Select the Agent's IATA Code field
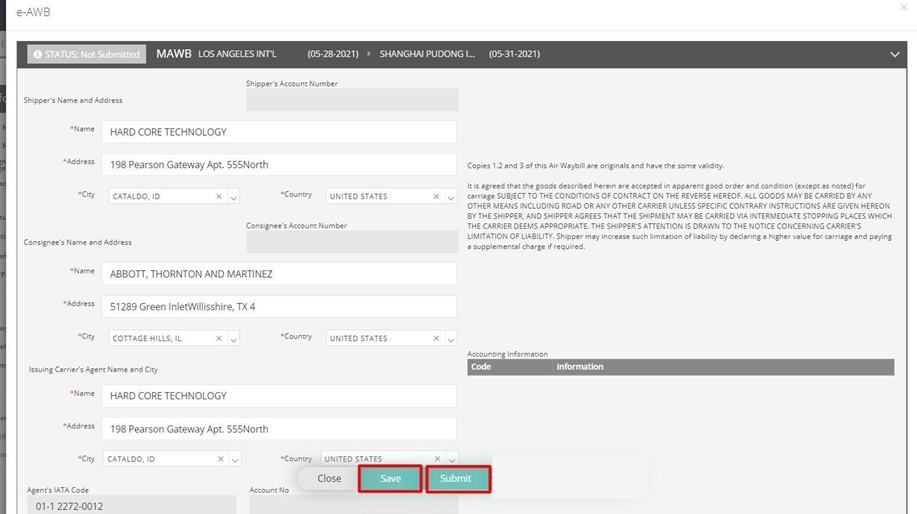 click(131, 506)
